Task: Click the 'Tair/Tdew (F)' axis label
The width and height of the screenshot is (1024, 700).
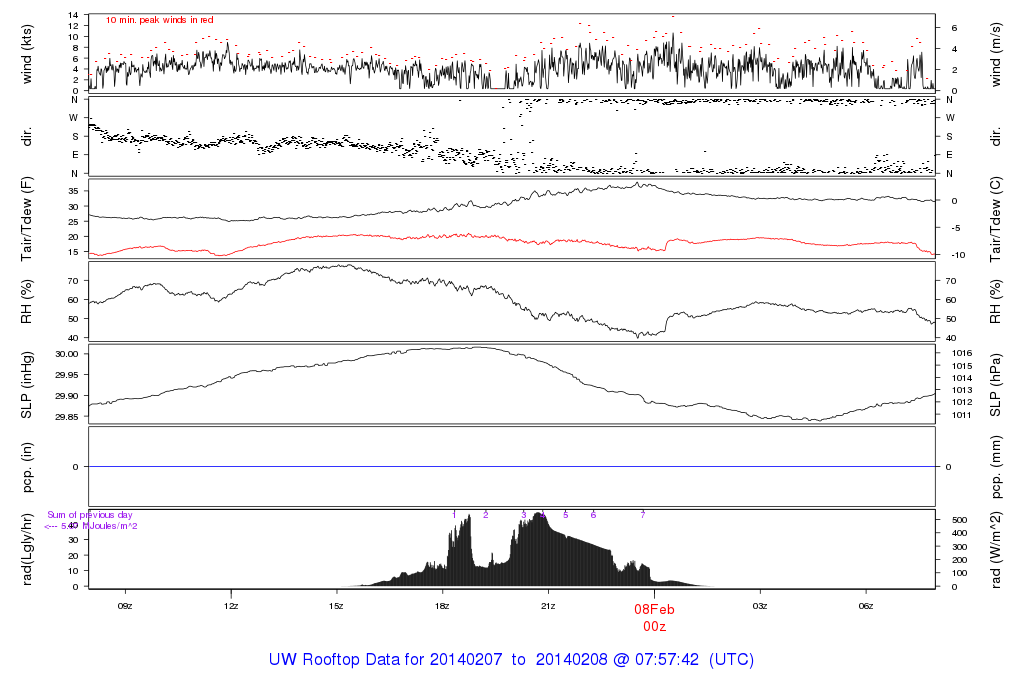Action: [x=27, y=219]
